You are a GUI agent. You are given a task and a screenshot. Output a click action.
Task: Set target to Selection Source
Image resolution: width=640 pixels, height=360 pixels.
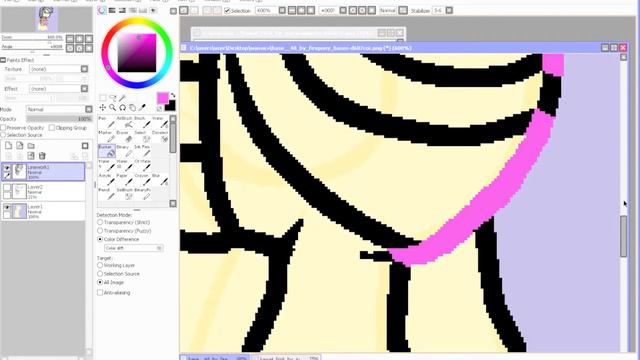[100, 274]
